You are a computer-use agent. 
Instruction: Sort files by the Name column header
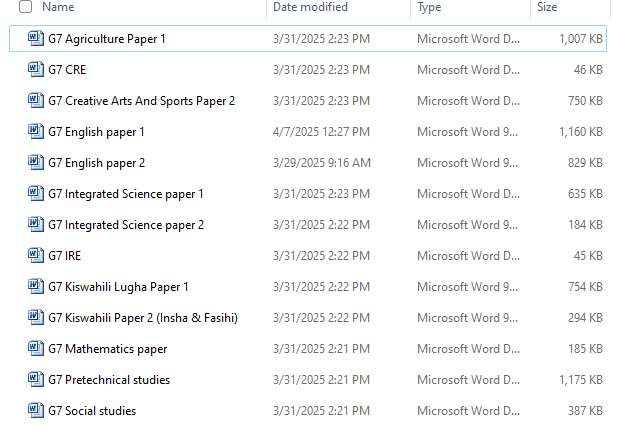click(x=59, y=7)
